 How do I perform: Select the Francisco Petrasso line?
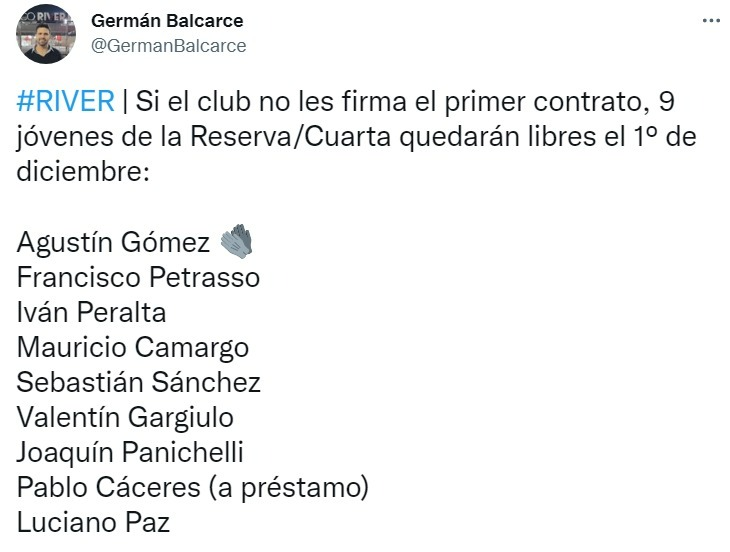click(138, 277)
